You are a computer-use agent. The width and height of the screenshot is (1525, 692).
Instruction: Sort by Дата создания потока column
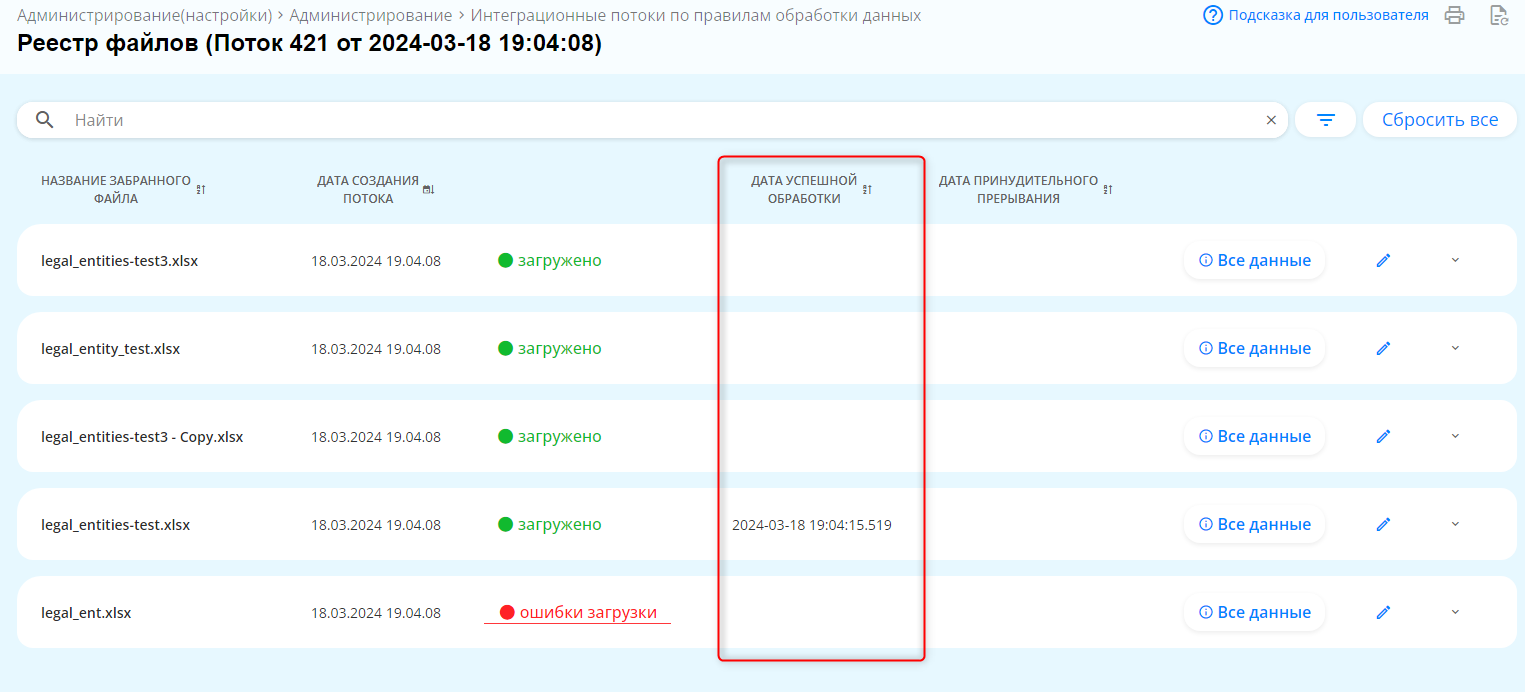pos(429,189)
